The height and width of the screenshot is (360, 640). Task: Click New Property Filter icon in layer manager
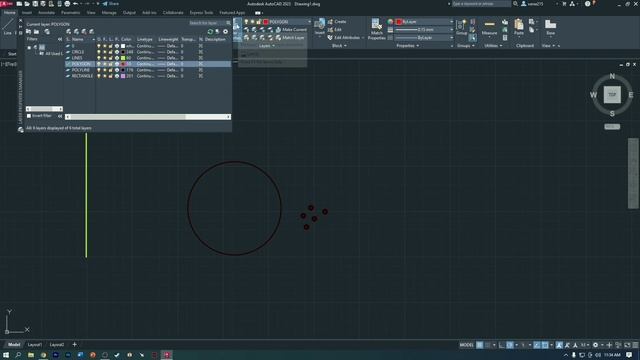(x=29, y=31)
